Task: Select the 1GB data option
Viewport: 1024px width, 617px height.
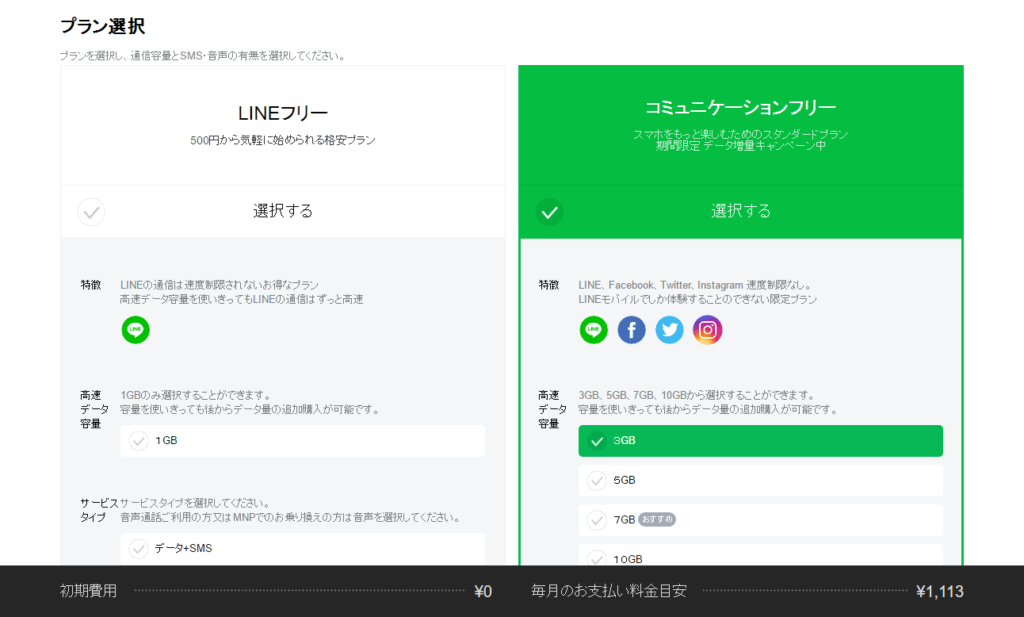Action: (302, 441)
